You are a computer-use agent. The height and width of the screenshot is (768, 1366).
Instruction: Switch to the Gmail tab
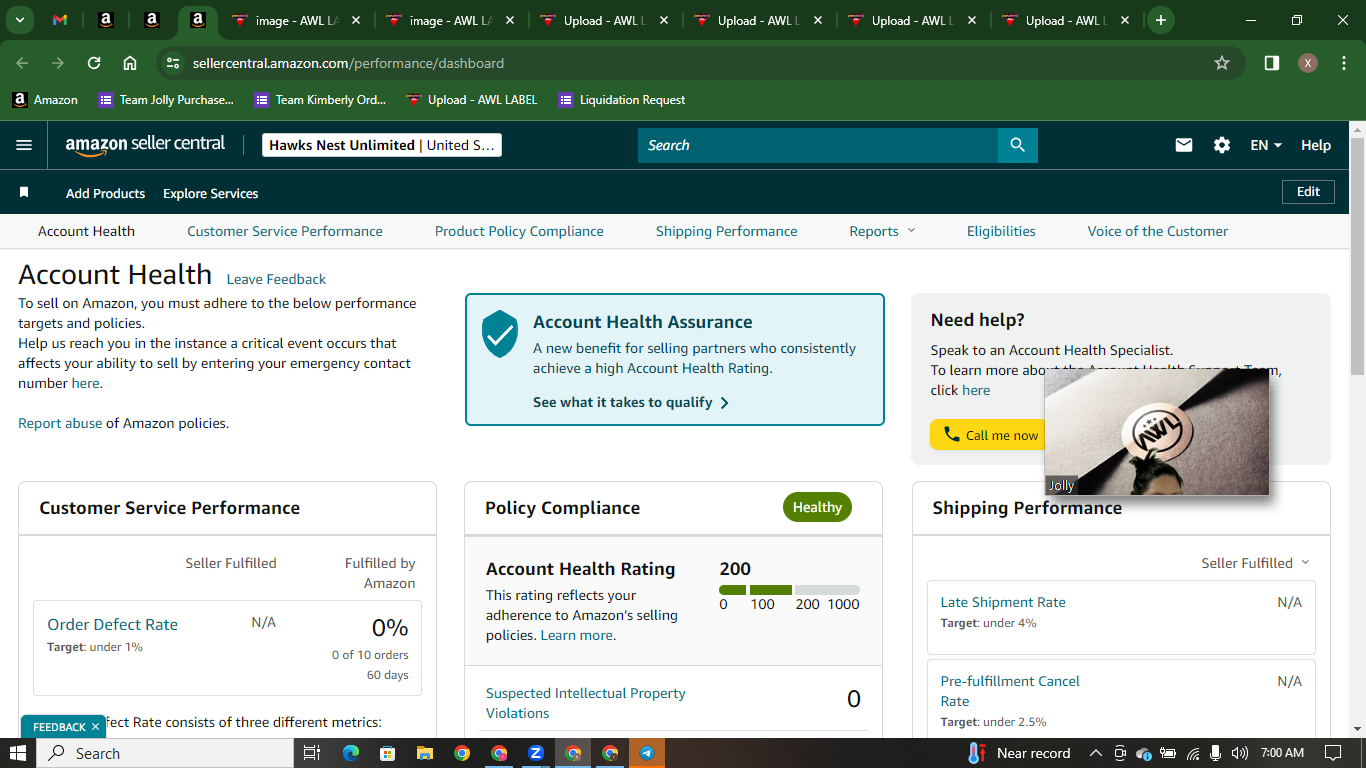click(x=60, y=20)
